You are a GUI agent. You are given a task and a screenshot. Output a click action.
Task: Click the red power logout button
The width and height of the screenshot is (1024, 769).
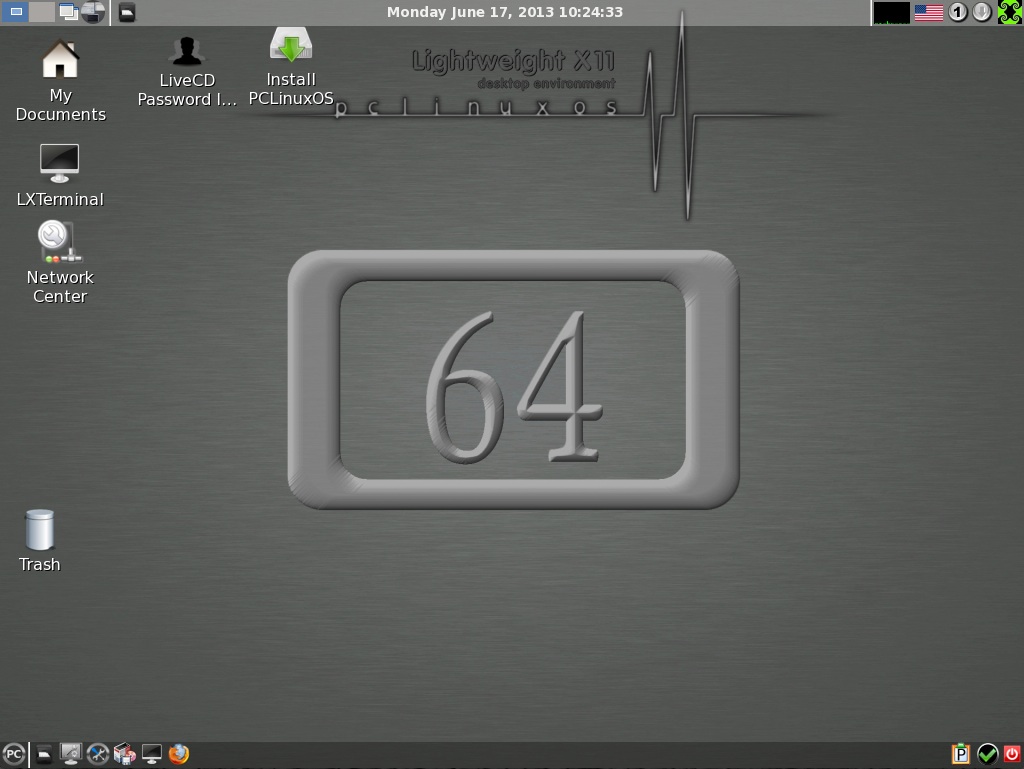tap(1012, 754)
